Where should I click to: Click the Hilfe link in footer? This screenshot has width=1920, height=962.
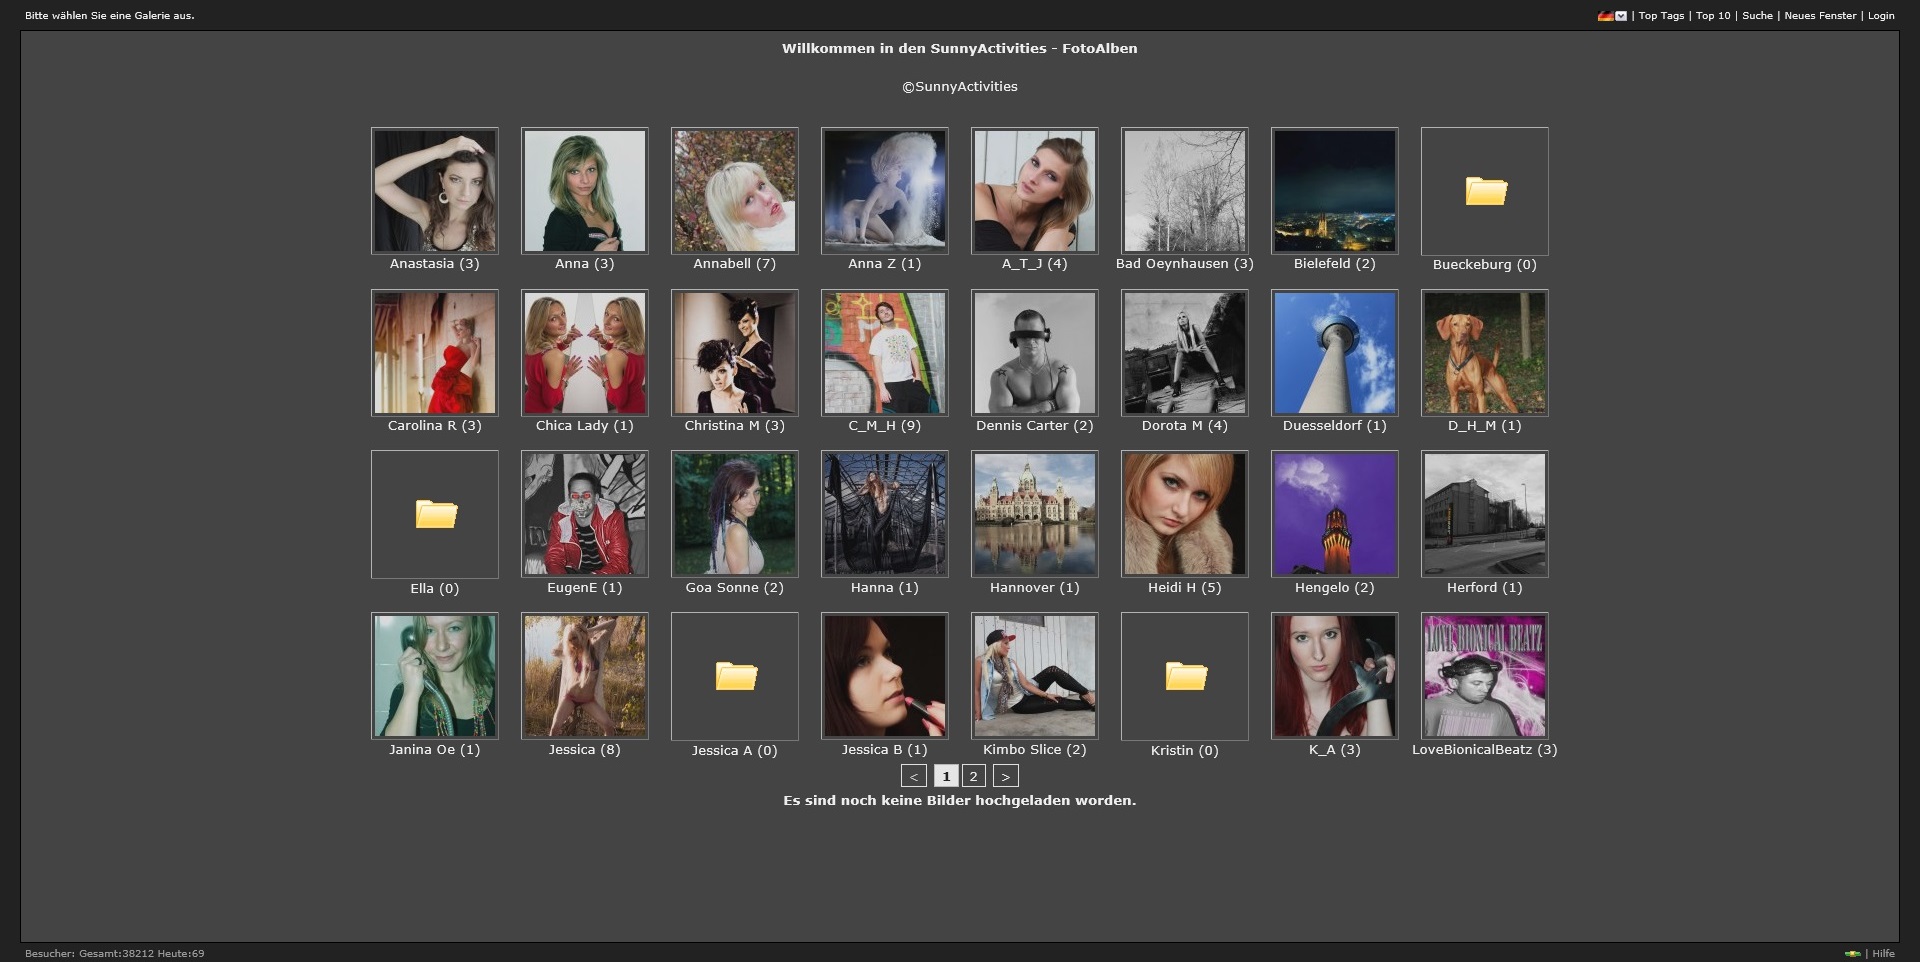click(x=1883, y=953)
